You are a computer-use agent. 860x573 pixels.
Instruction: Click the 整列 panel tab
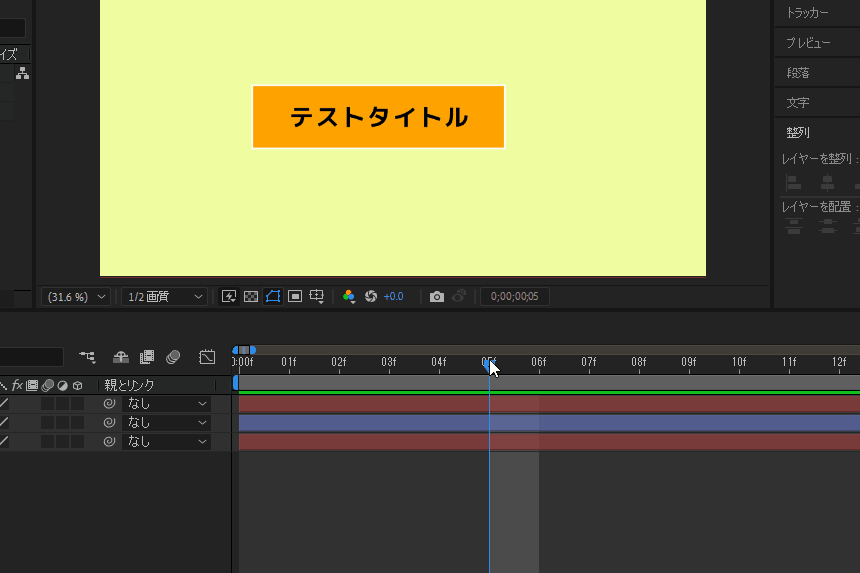click(x=797, y=133)
